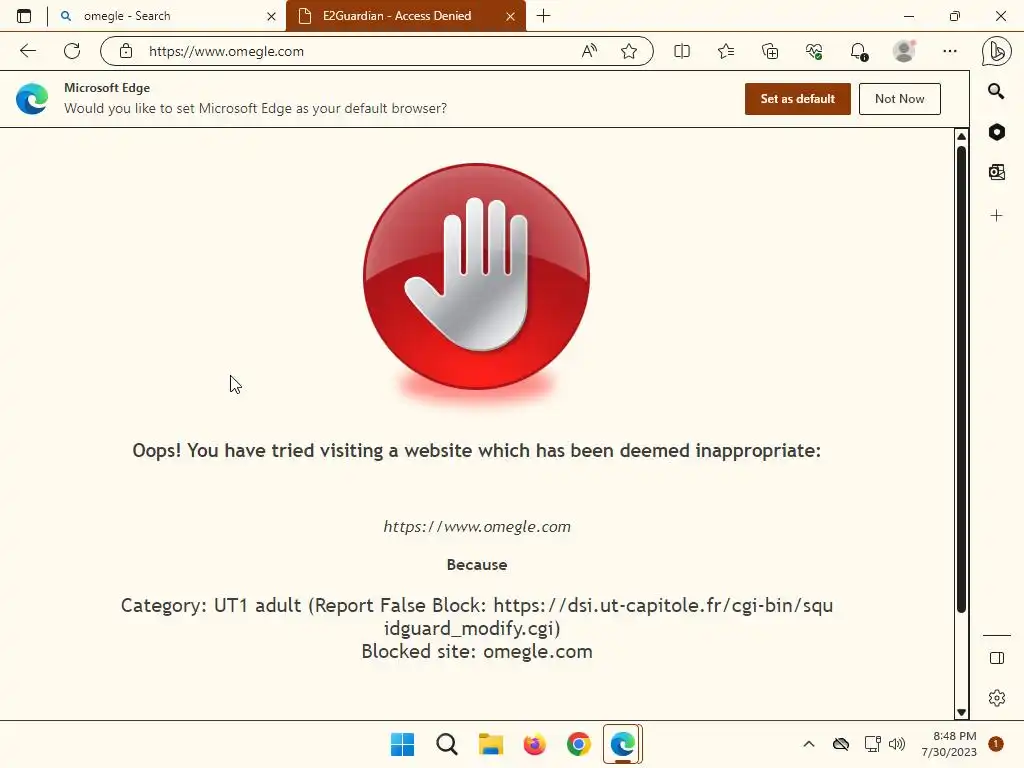The height and width of the screenshot is (768, 1024).
Task: Open the Favorites list
Action: [726, 51]
